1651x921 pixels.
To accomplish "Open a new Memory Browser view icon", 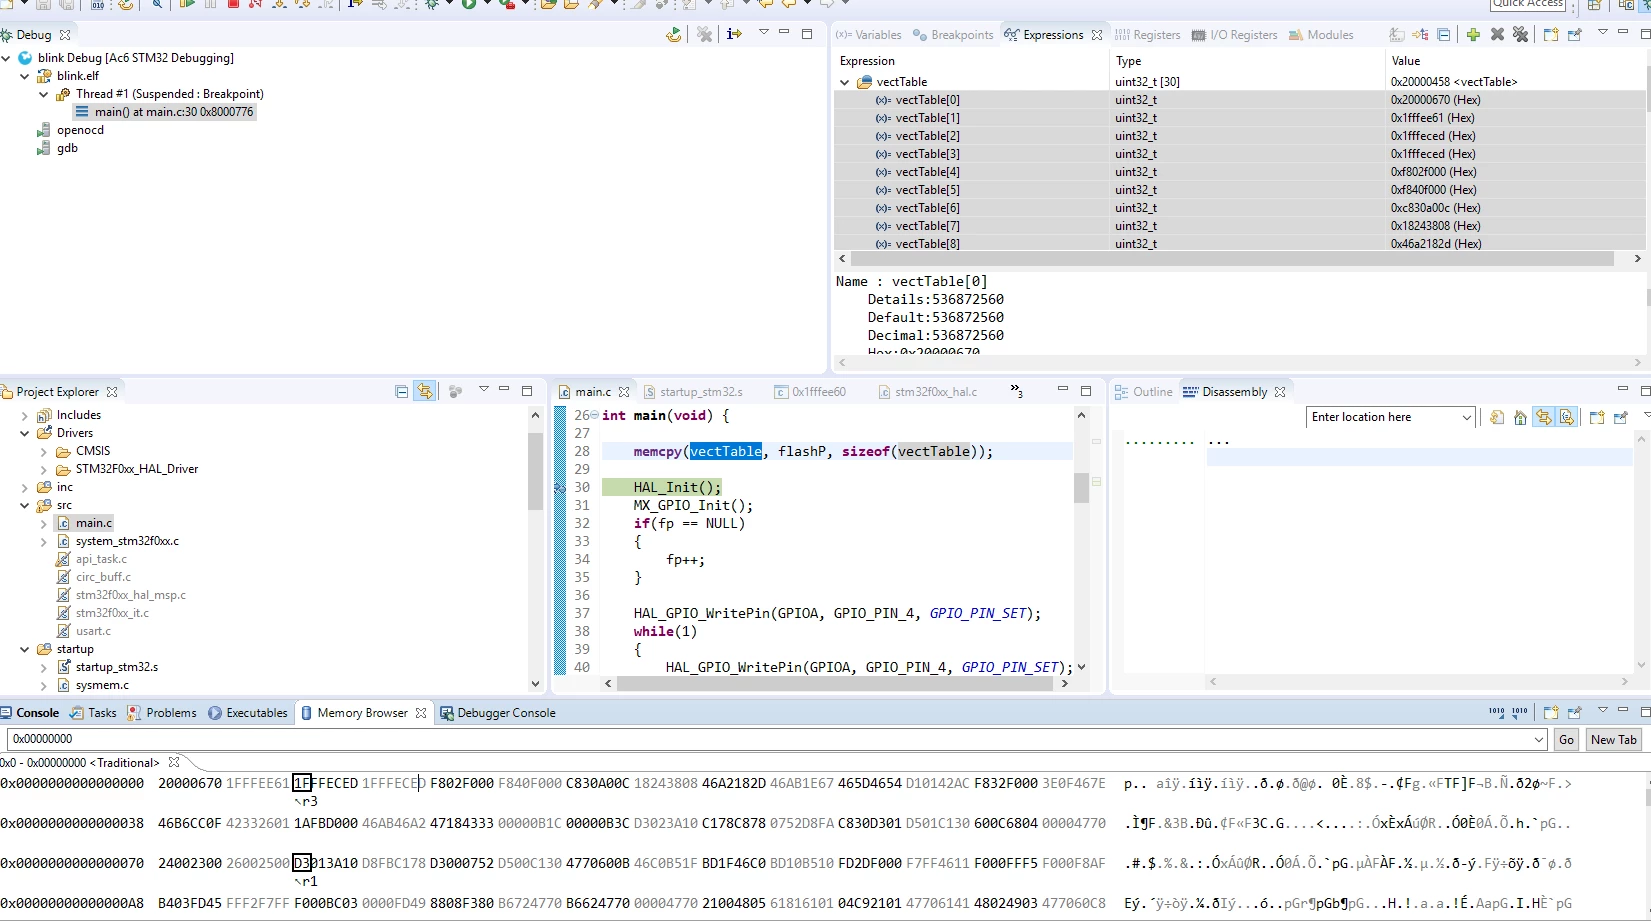I will (x=1551, y=712).
